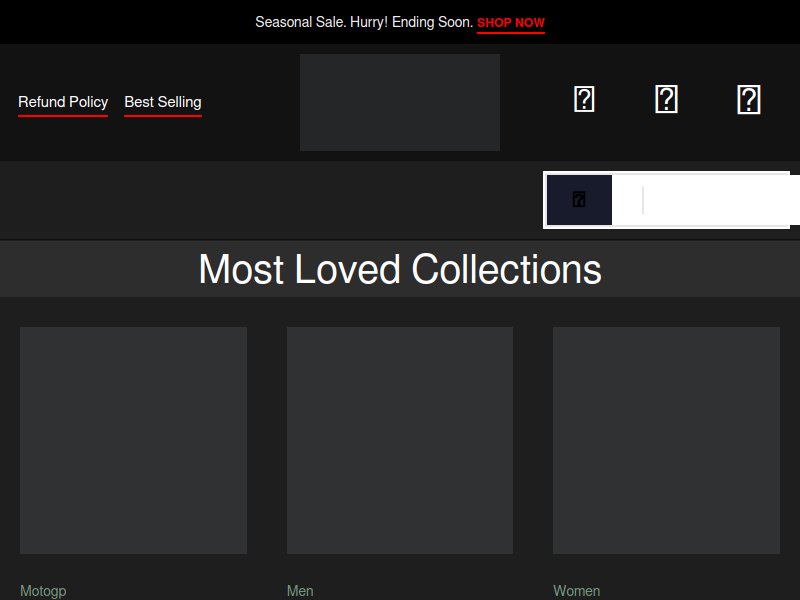Select the Men collection label
800x600 pixels.
[x=300, y=591]
